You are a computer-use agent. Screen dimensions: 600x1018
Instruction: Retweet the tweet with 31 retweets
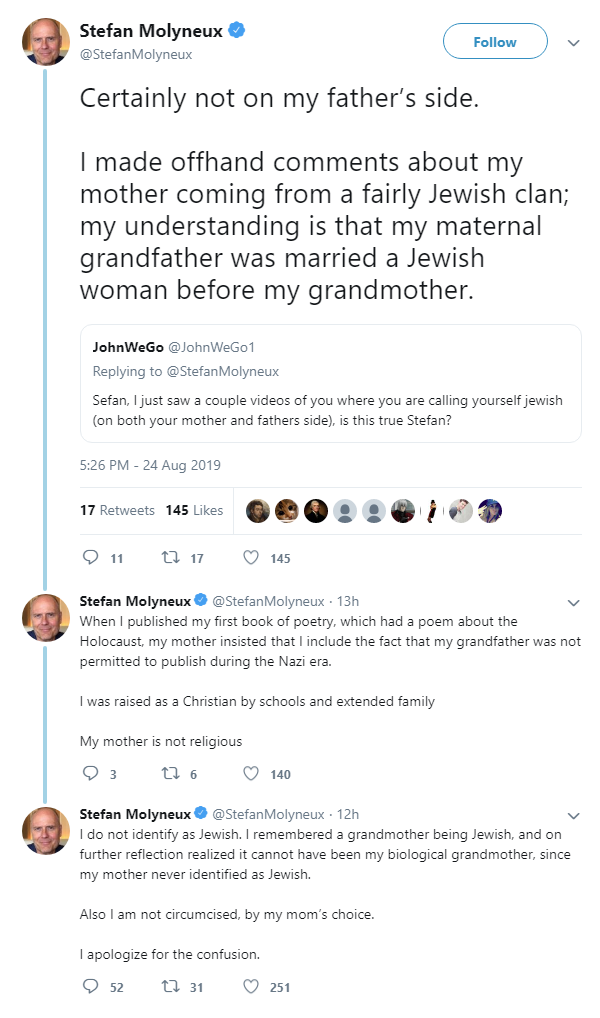(169, 987)
